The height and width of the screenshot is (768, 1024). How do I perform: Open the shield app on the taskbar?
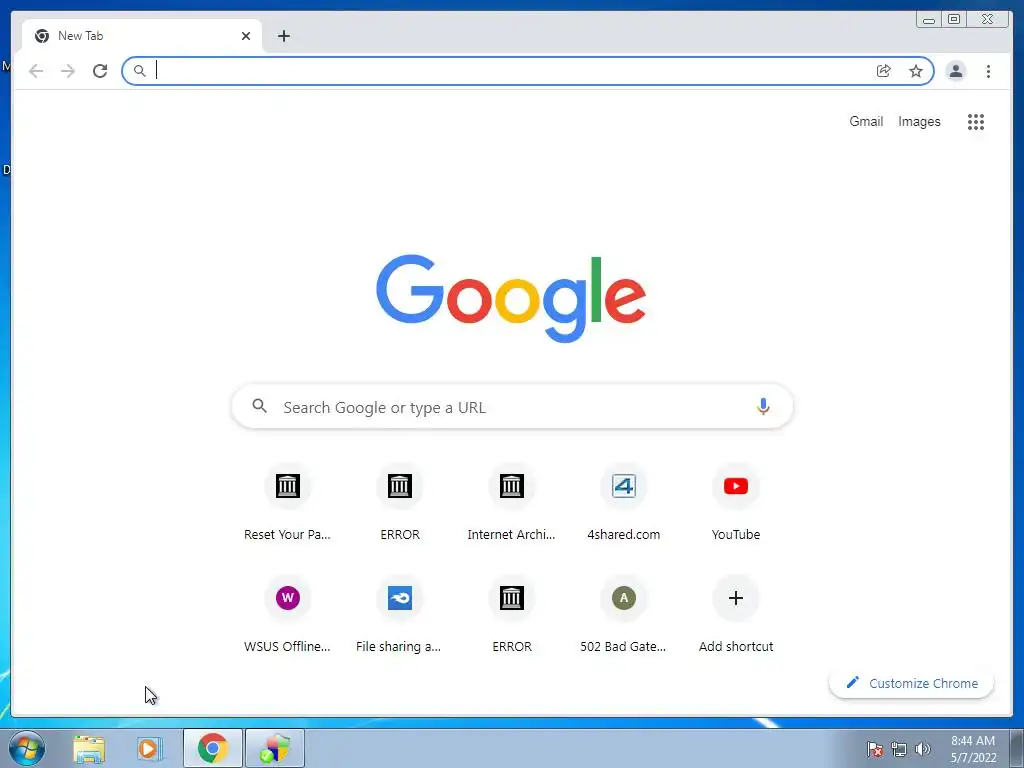tap(275, 748)
